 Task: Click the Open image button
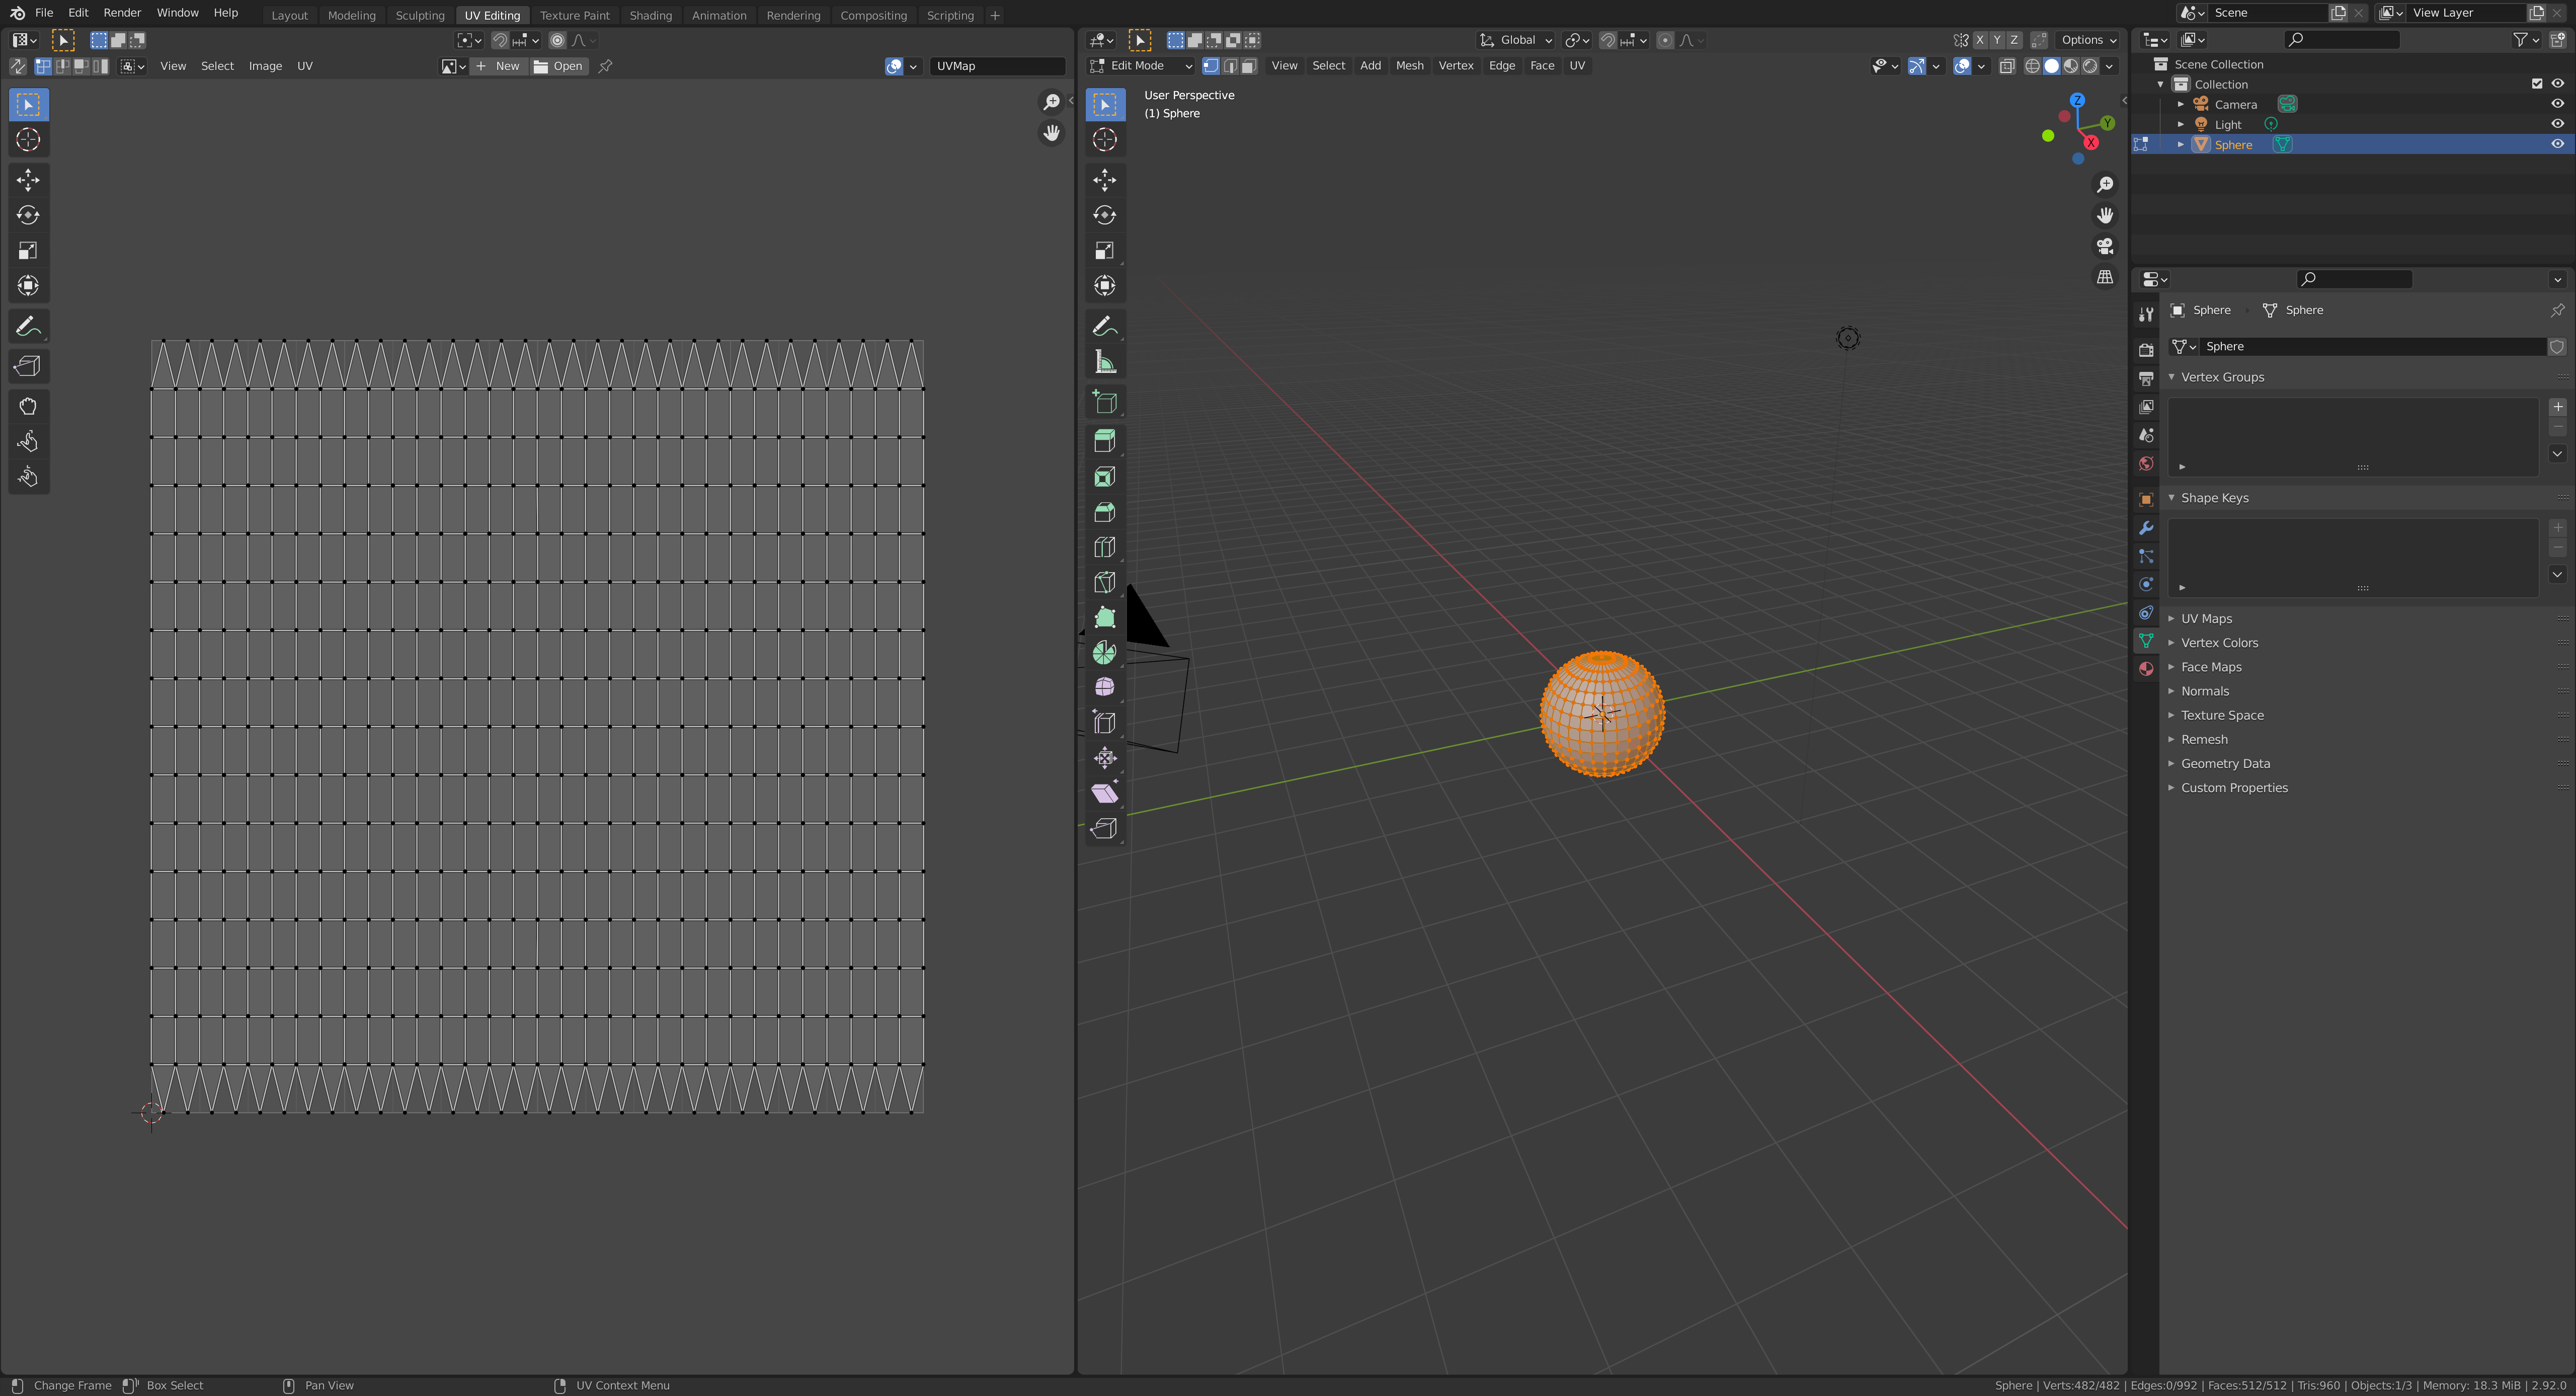click(x=559, y=66)
